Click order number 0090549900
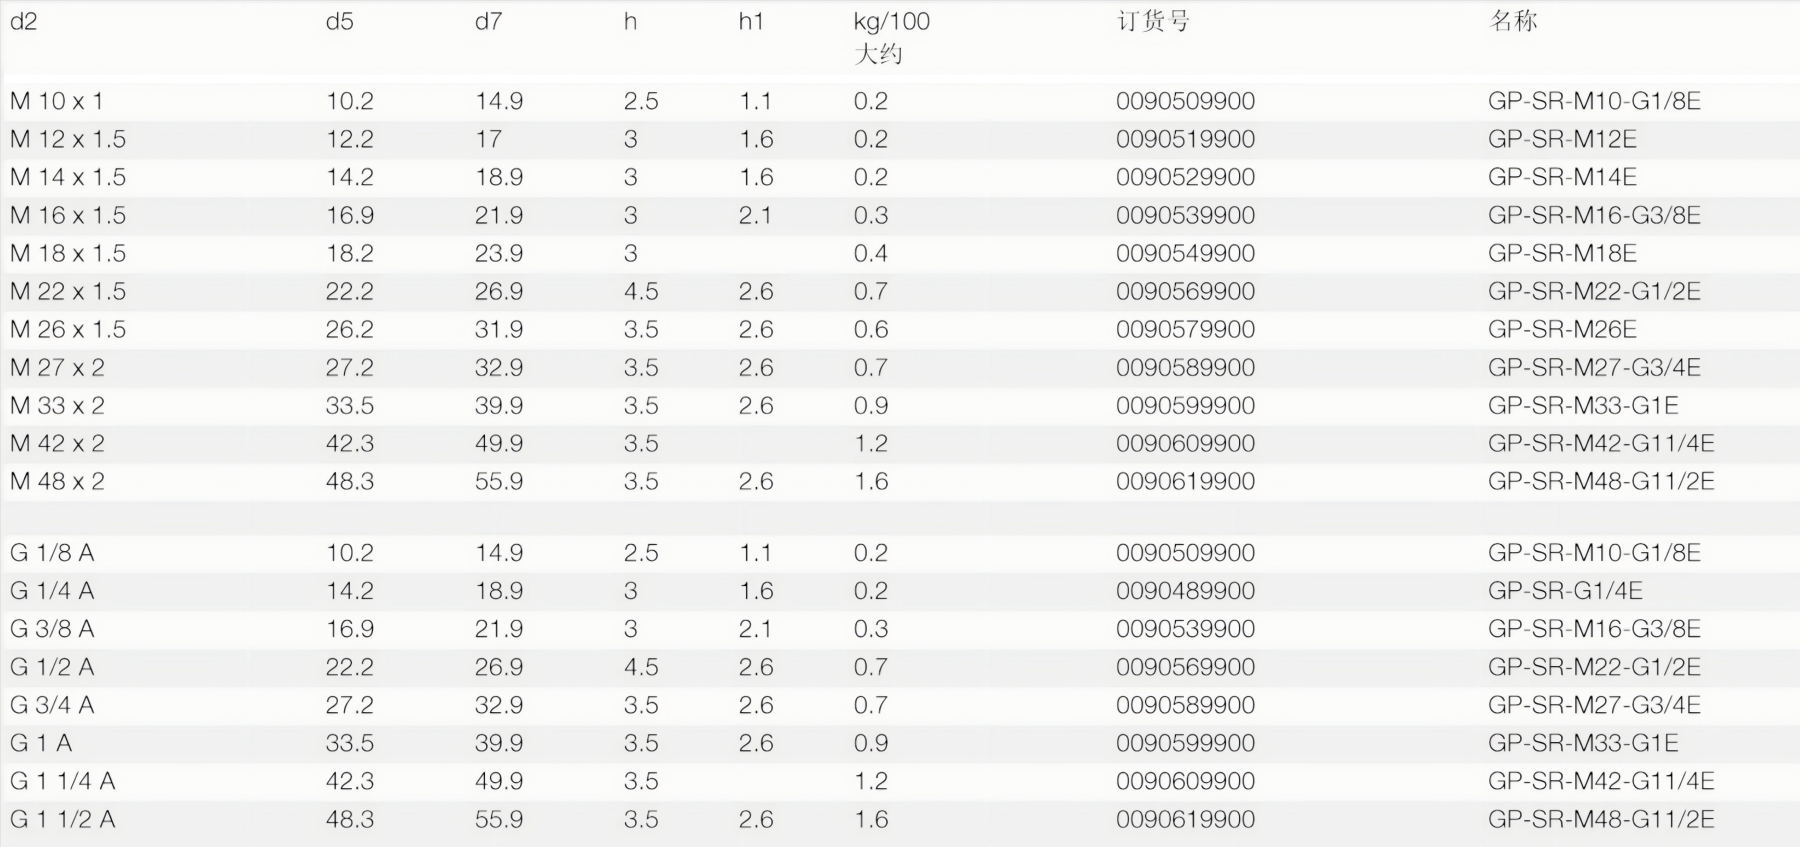The height and width of the screenshot is (847, 1800). [x=1185, y=253]
